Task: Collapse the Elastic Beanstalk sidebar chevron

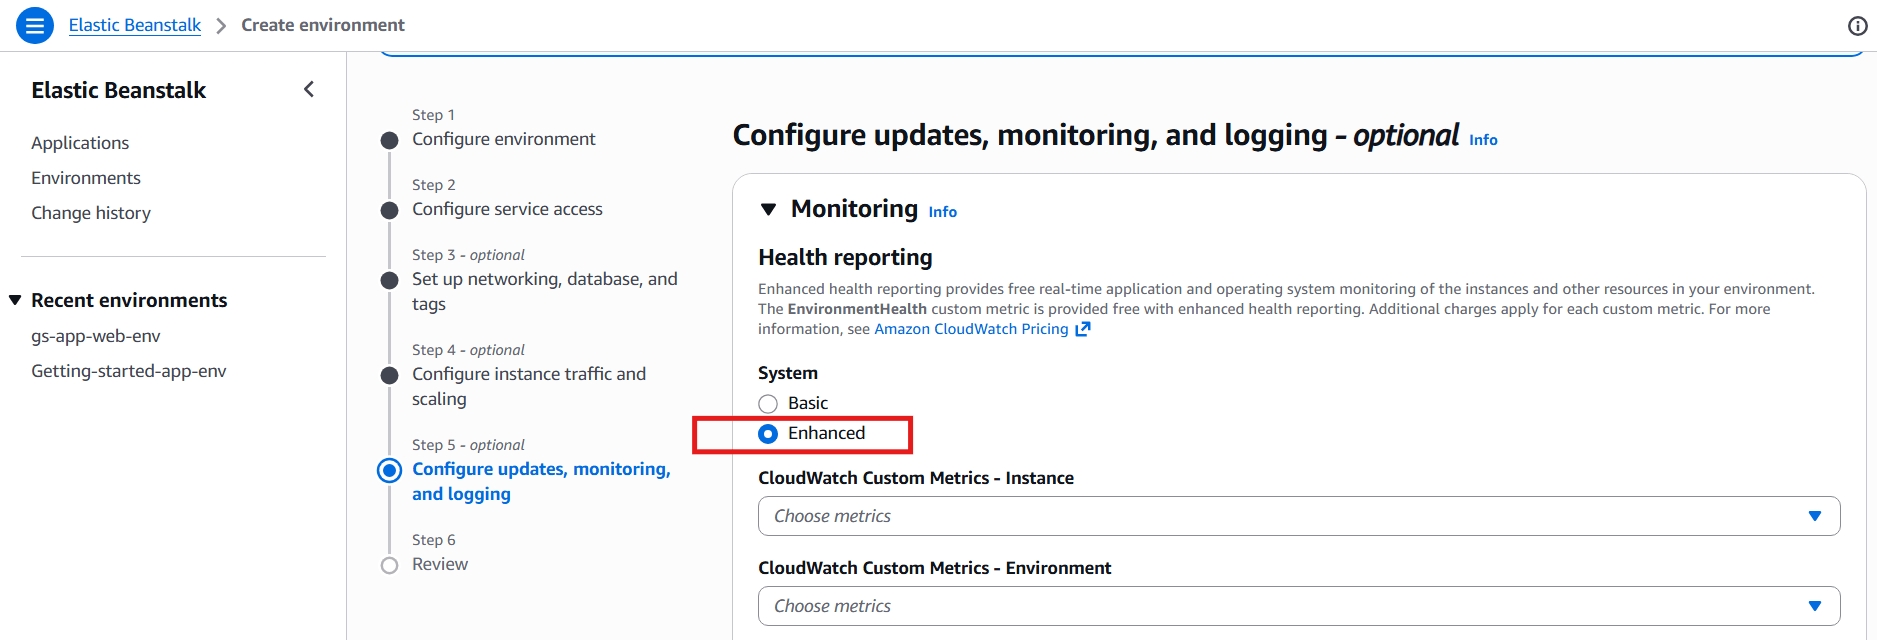Action: [309, 90]
